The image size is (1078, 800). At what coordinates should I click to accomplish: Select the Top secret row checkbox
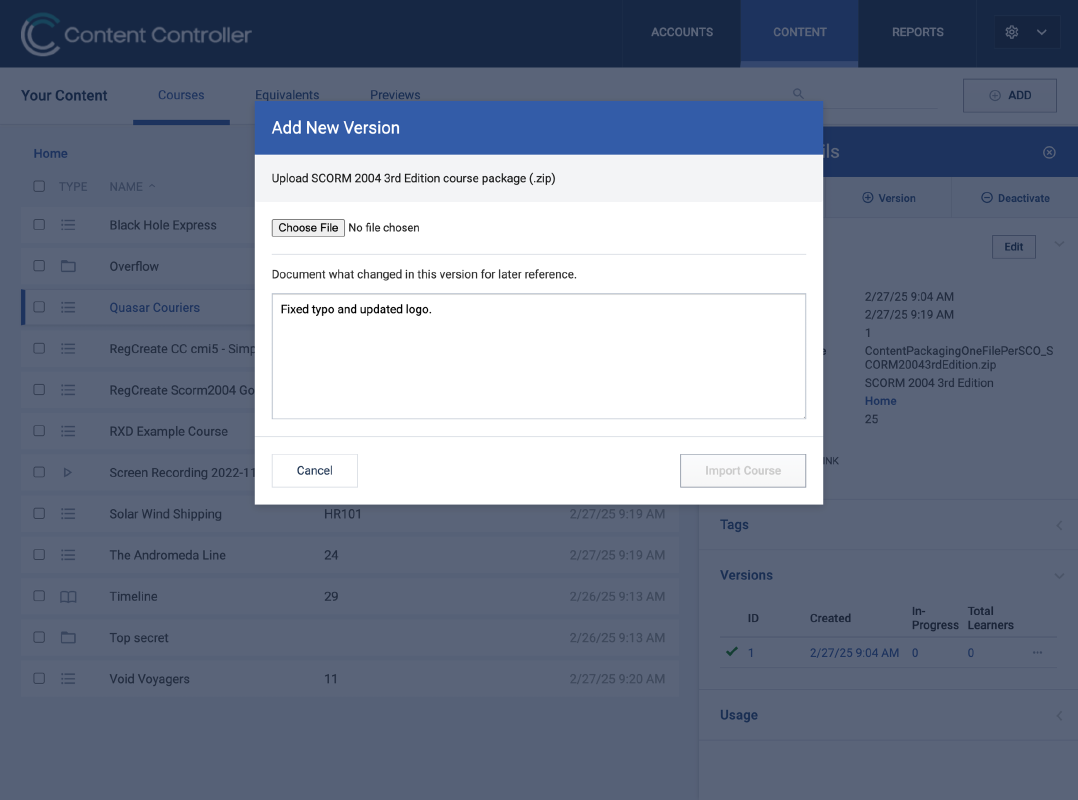(x=39, y=637)
